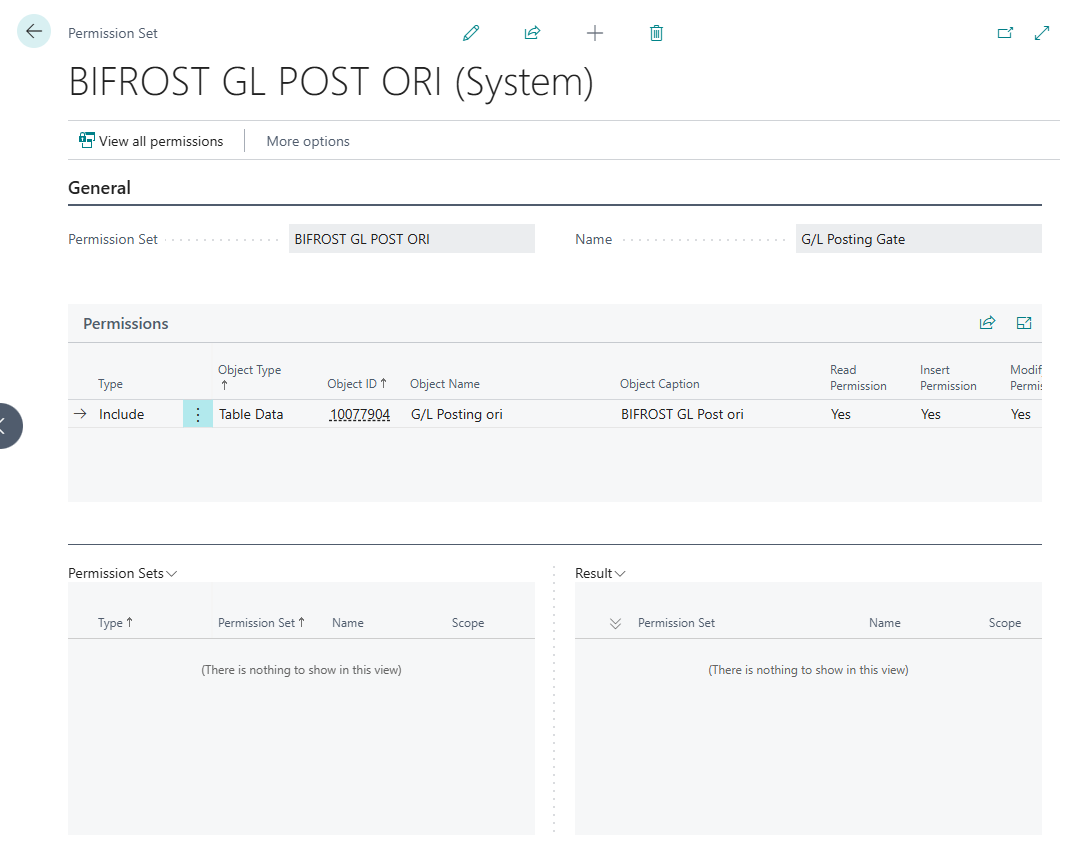Viewport: 1080px width, 852px height.
Task: Go back using the arrow button
Action: pyautogui.click(x=34, y=31)
